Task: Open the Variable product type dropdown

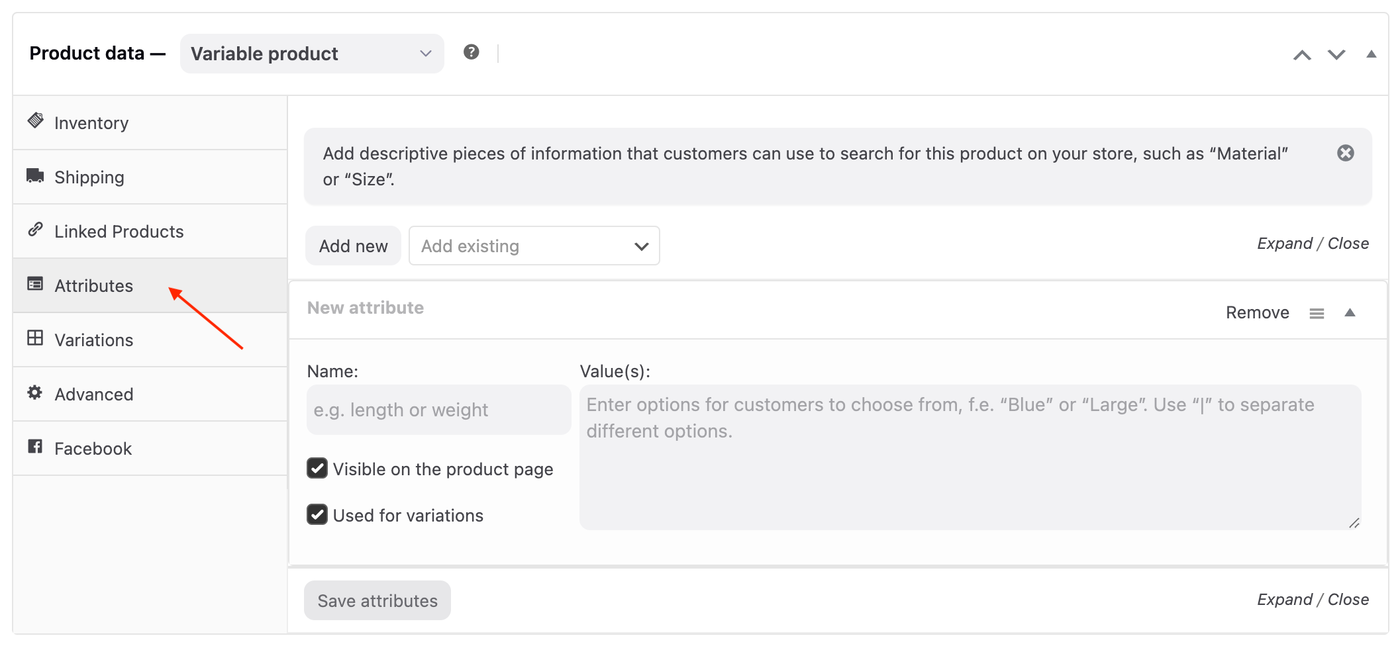Action: pos(311,54)
